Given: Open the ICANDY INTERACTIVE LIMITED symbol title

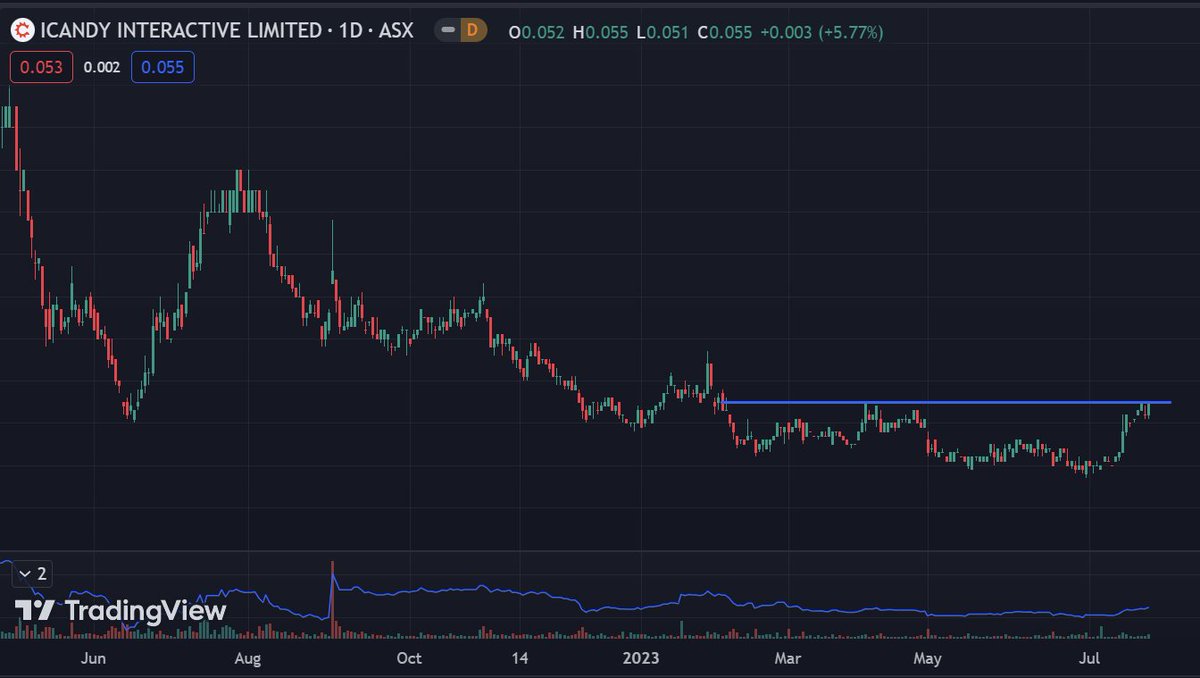Looking at the screenshot, I should click(x=183, y=31).
